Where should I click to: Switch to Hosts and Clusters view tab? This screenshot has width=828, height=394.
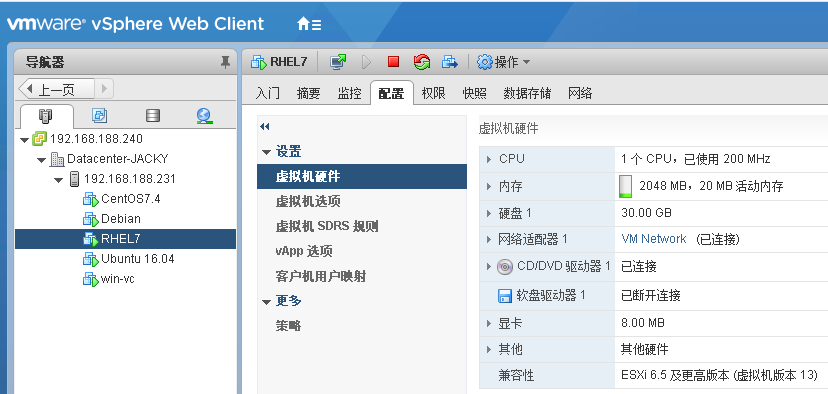point(46,116)
